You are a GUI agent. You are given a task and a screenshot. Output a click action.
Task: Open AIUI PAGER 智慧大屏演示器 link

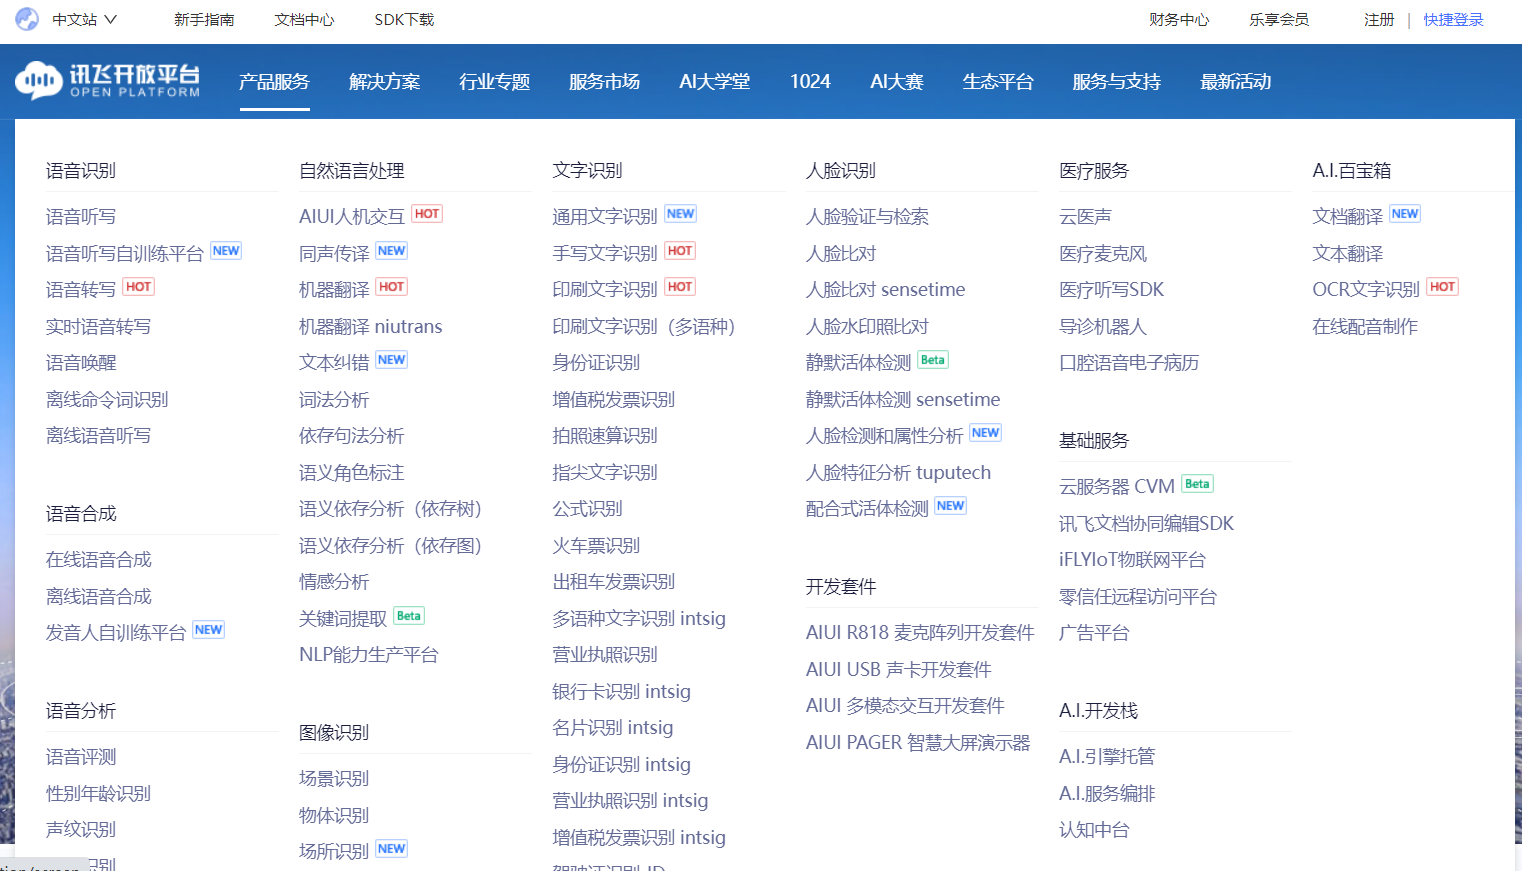pos(918,742)
